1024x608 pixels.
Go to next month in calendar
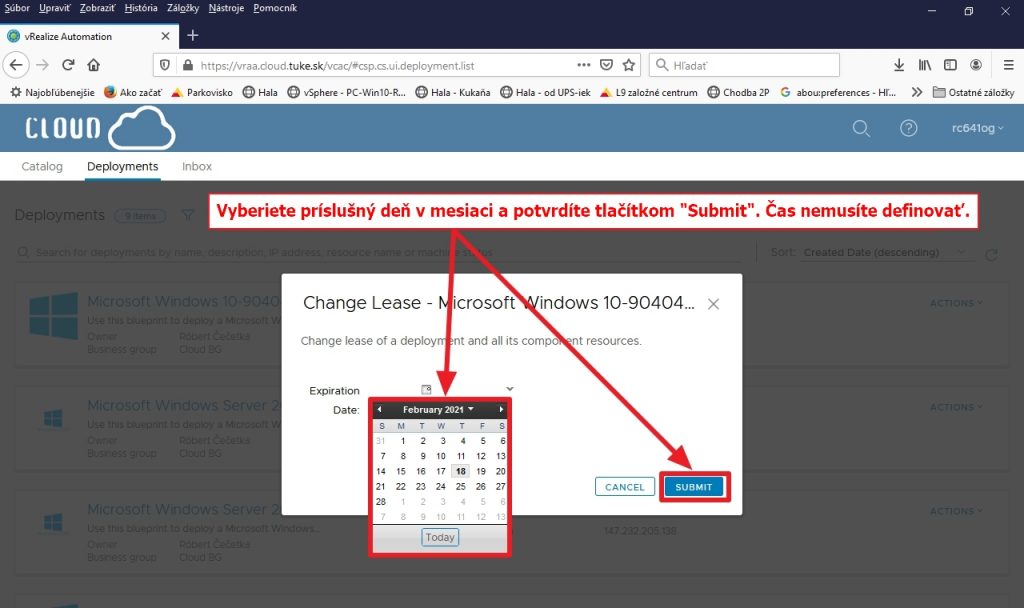point(501,409)
